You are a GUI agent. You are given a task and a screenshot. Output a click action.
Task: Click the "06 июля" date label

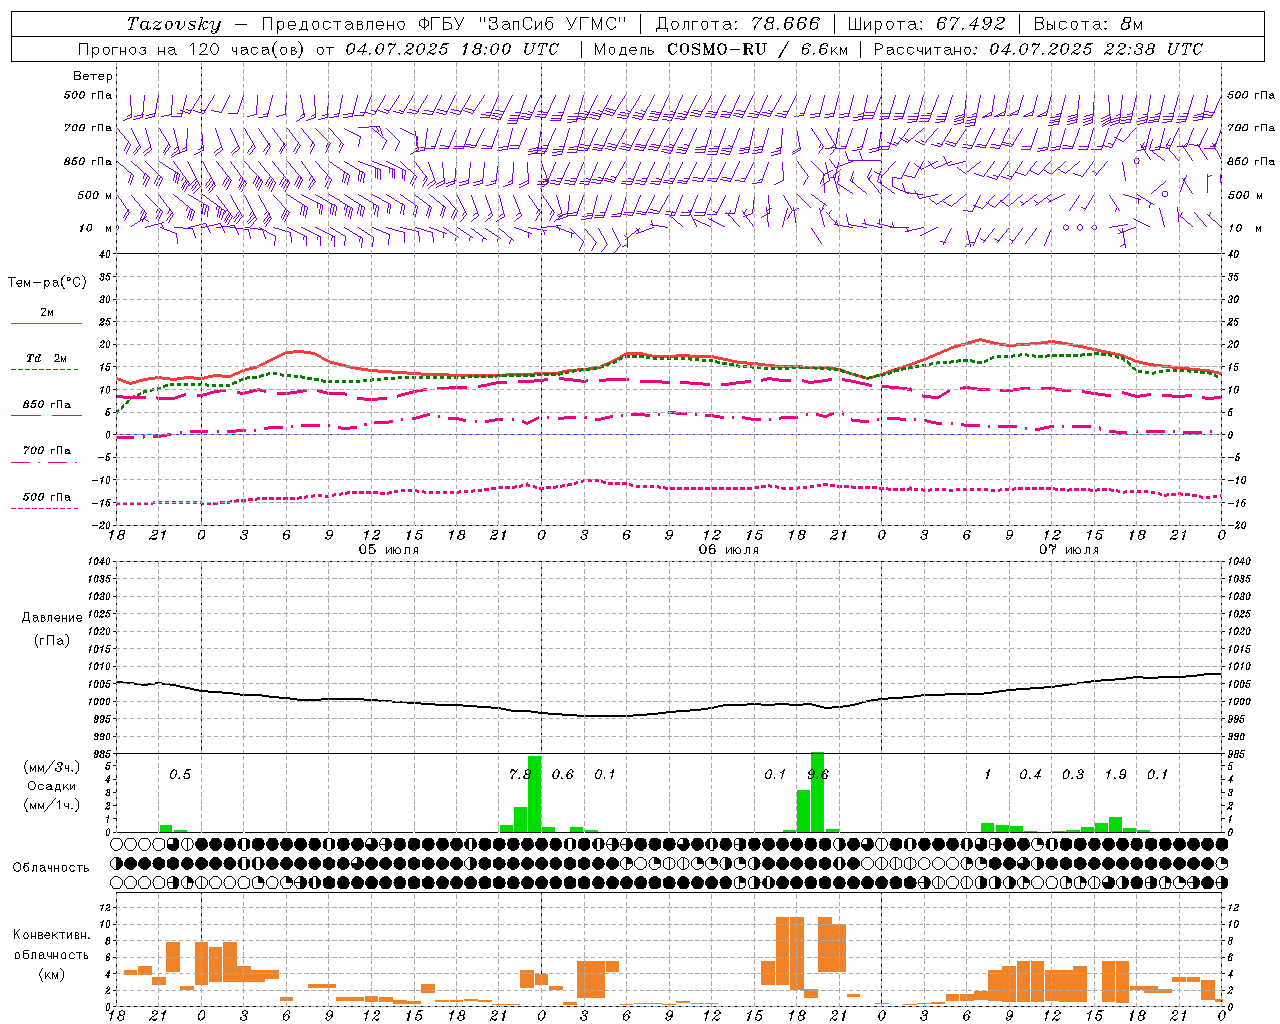click(729, 550)
